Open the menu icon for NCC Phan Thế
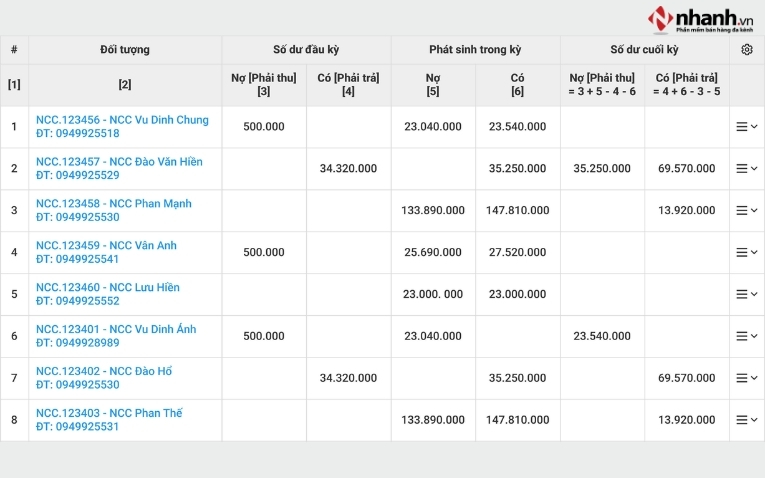765x478 pixels. (x=746, y=421)
